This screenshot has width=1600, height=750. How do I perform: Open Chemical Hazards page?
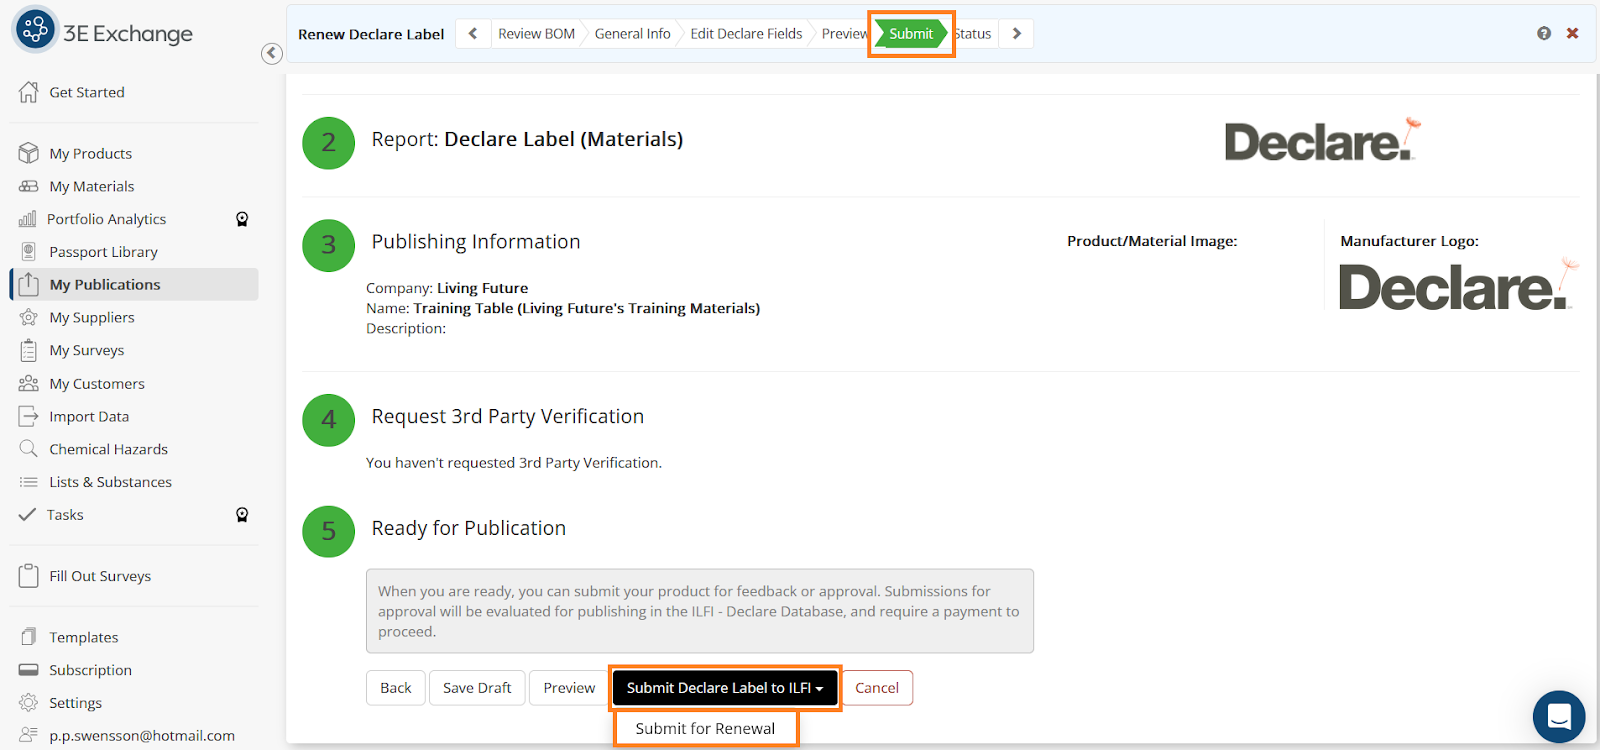(x=108, y=449)
